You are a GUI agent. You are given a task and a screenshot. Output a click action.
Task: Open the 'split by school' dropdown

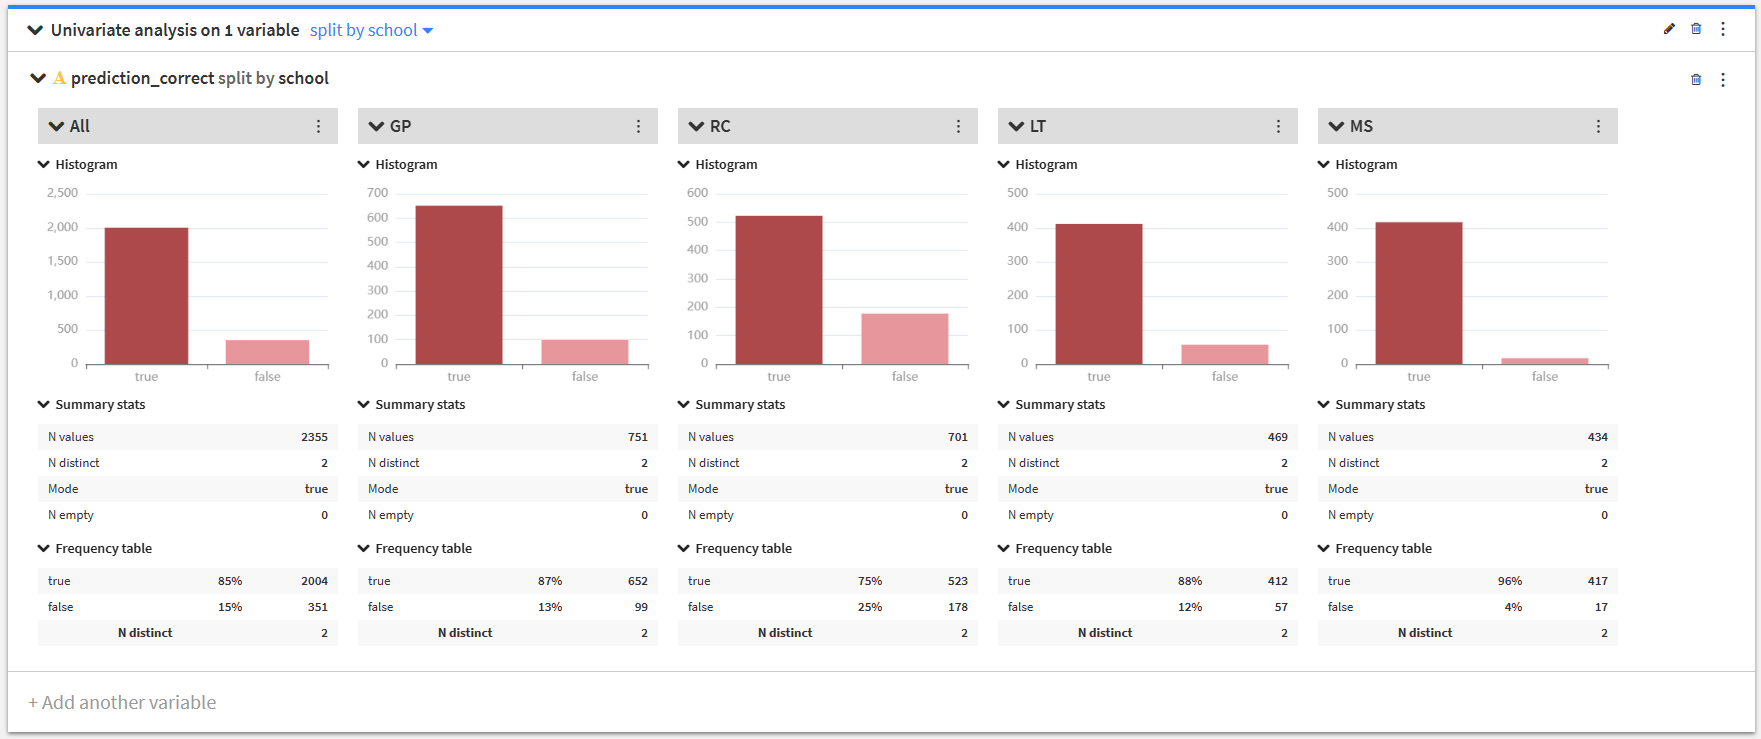click(x=371, y=30)
